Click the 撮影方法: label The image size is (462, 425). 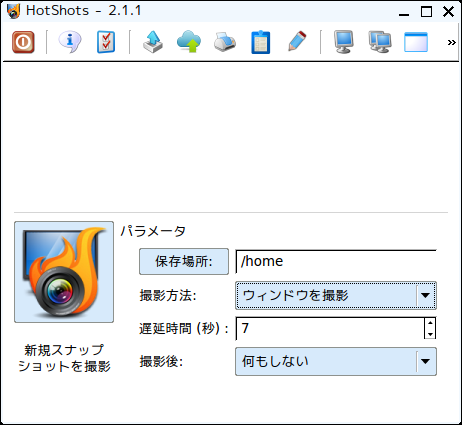(168, 295)
